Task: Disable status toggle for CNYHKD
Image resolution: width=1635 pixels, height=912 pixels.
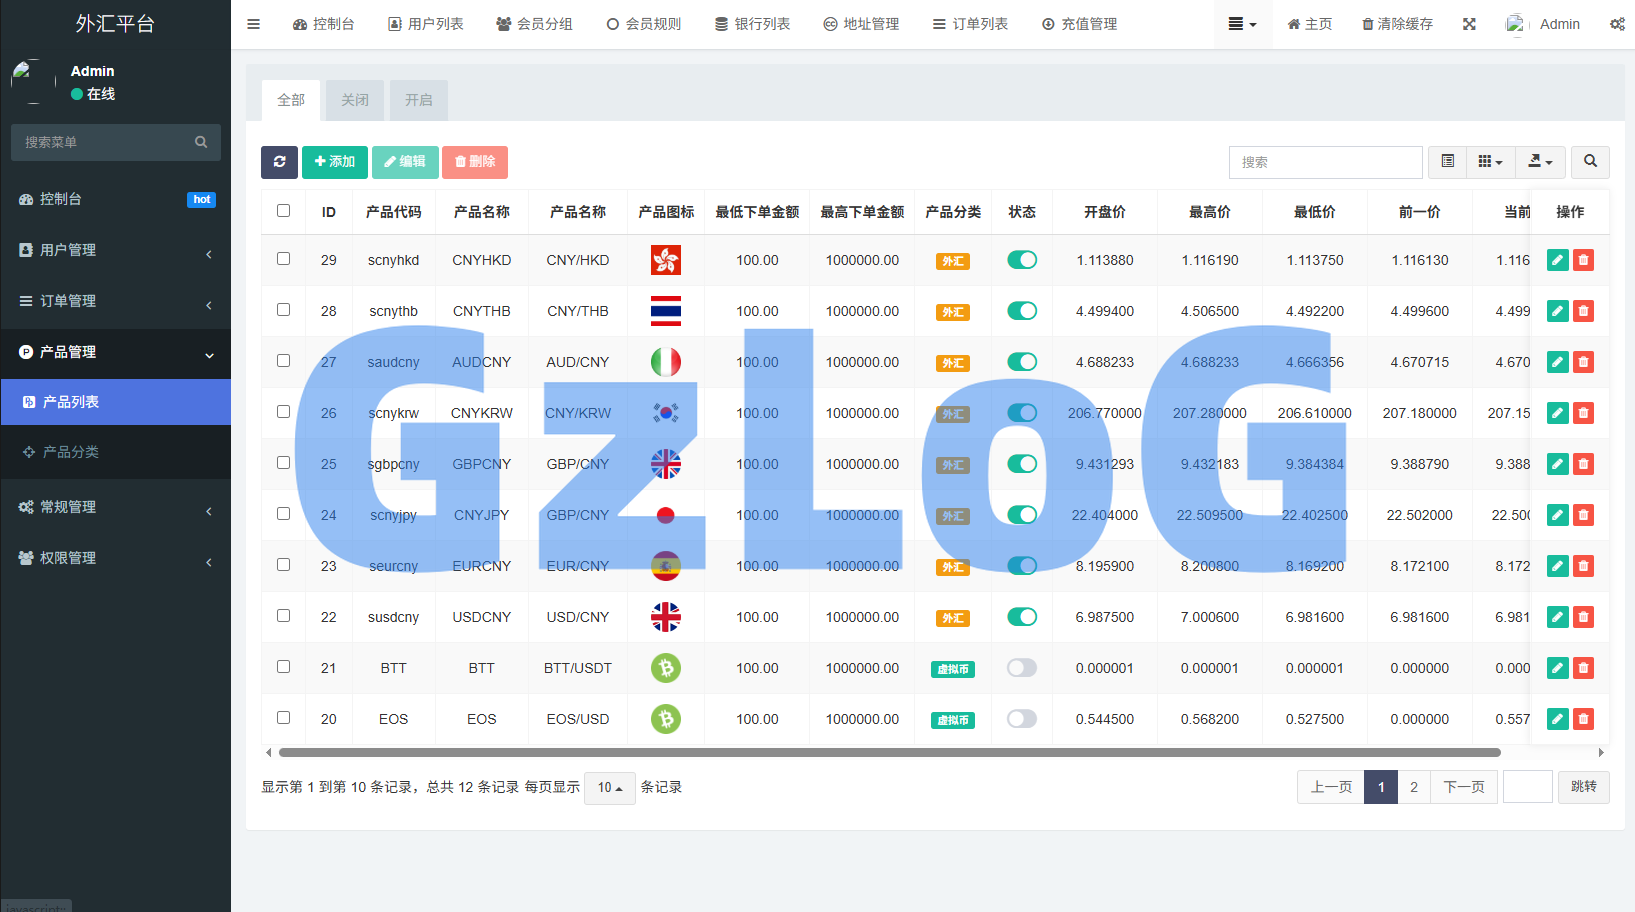Action: tap(1021, 260)
